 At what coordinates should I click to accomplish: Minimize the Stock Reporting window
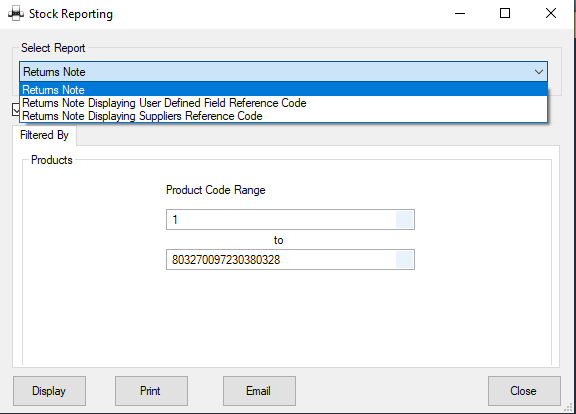[460, 14]
